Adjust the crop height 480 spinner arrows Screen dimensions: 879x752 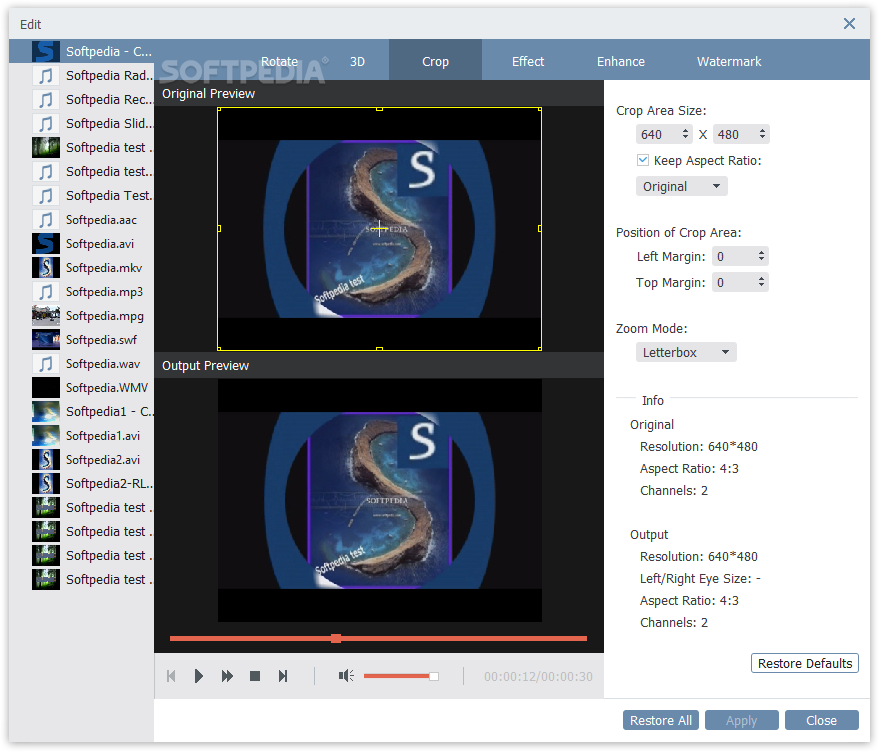pos(762,134)
